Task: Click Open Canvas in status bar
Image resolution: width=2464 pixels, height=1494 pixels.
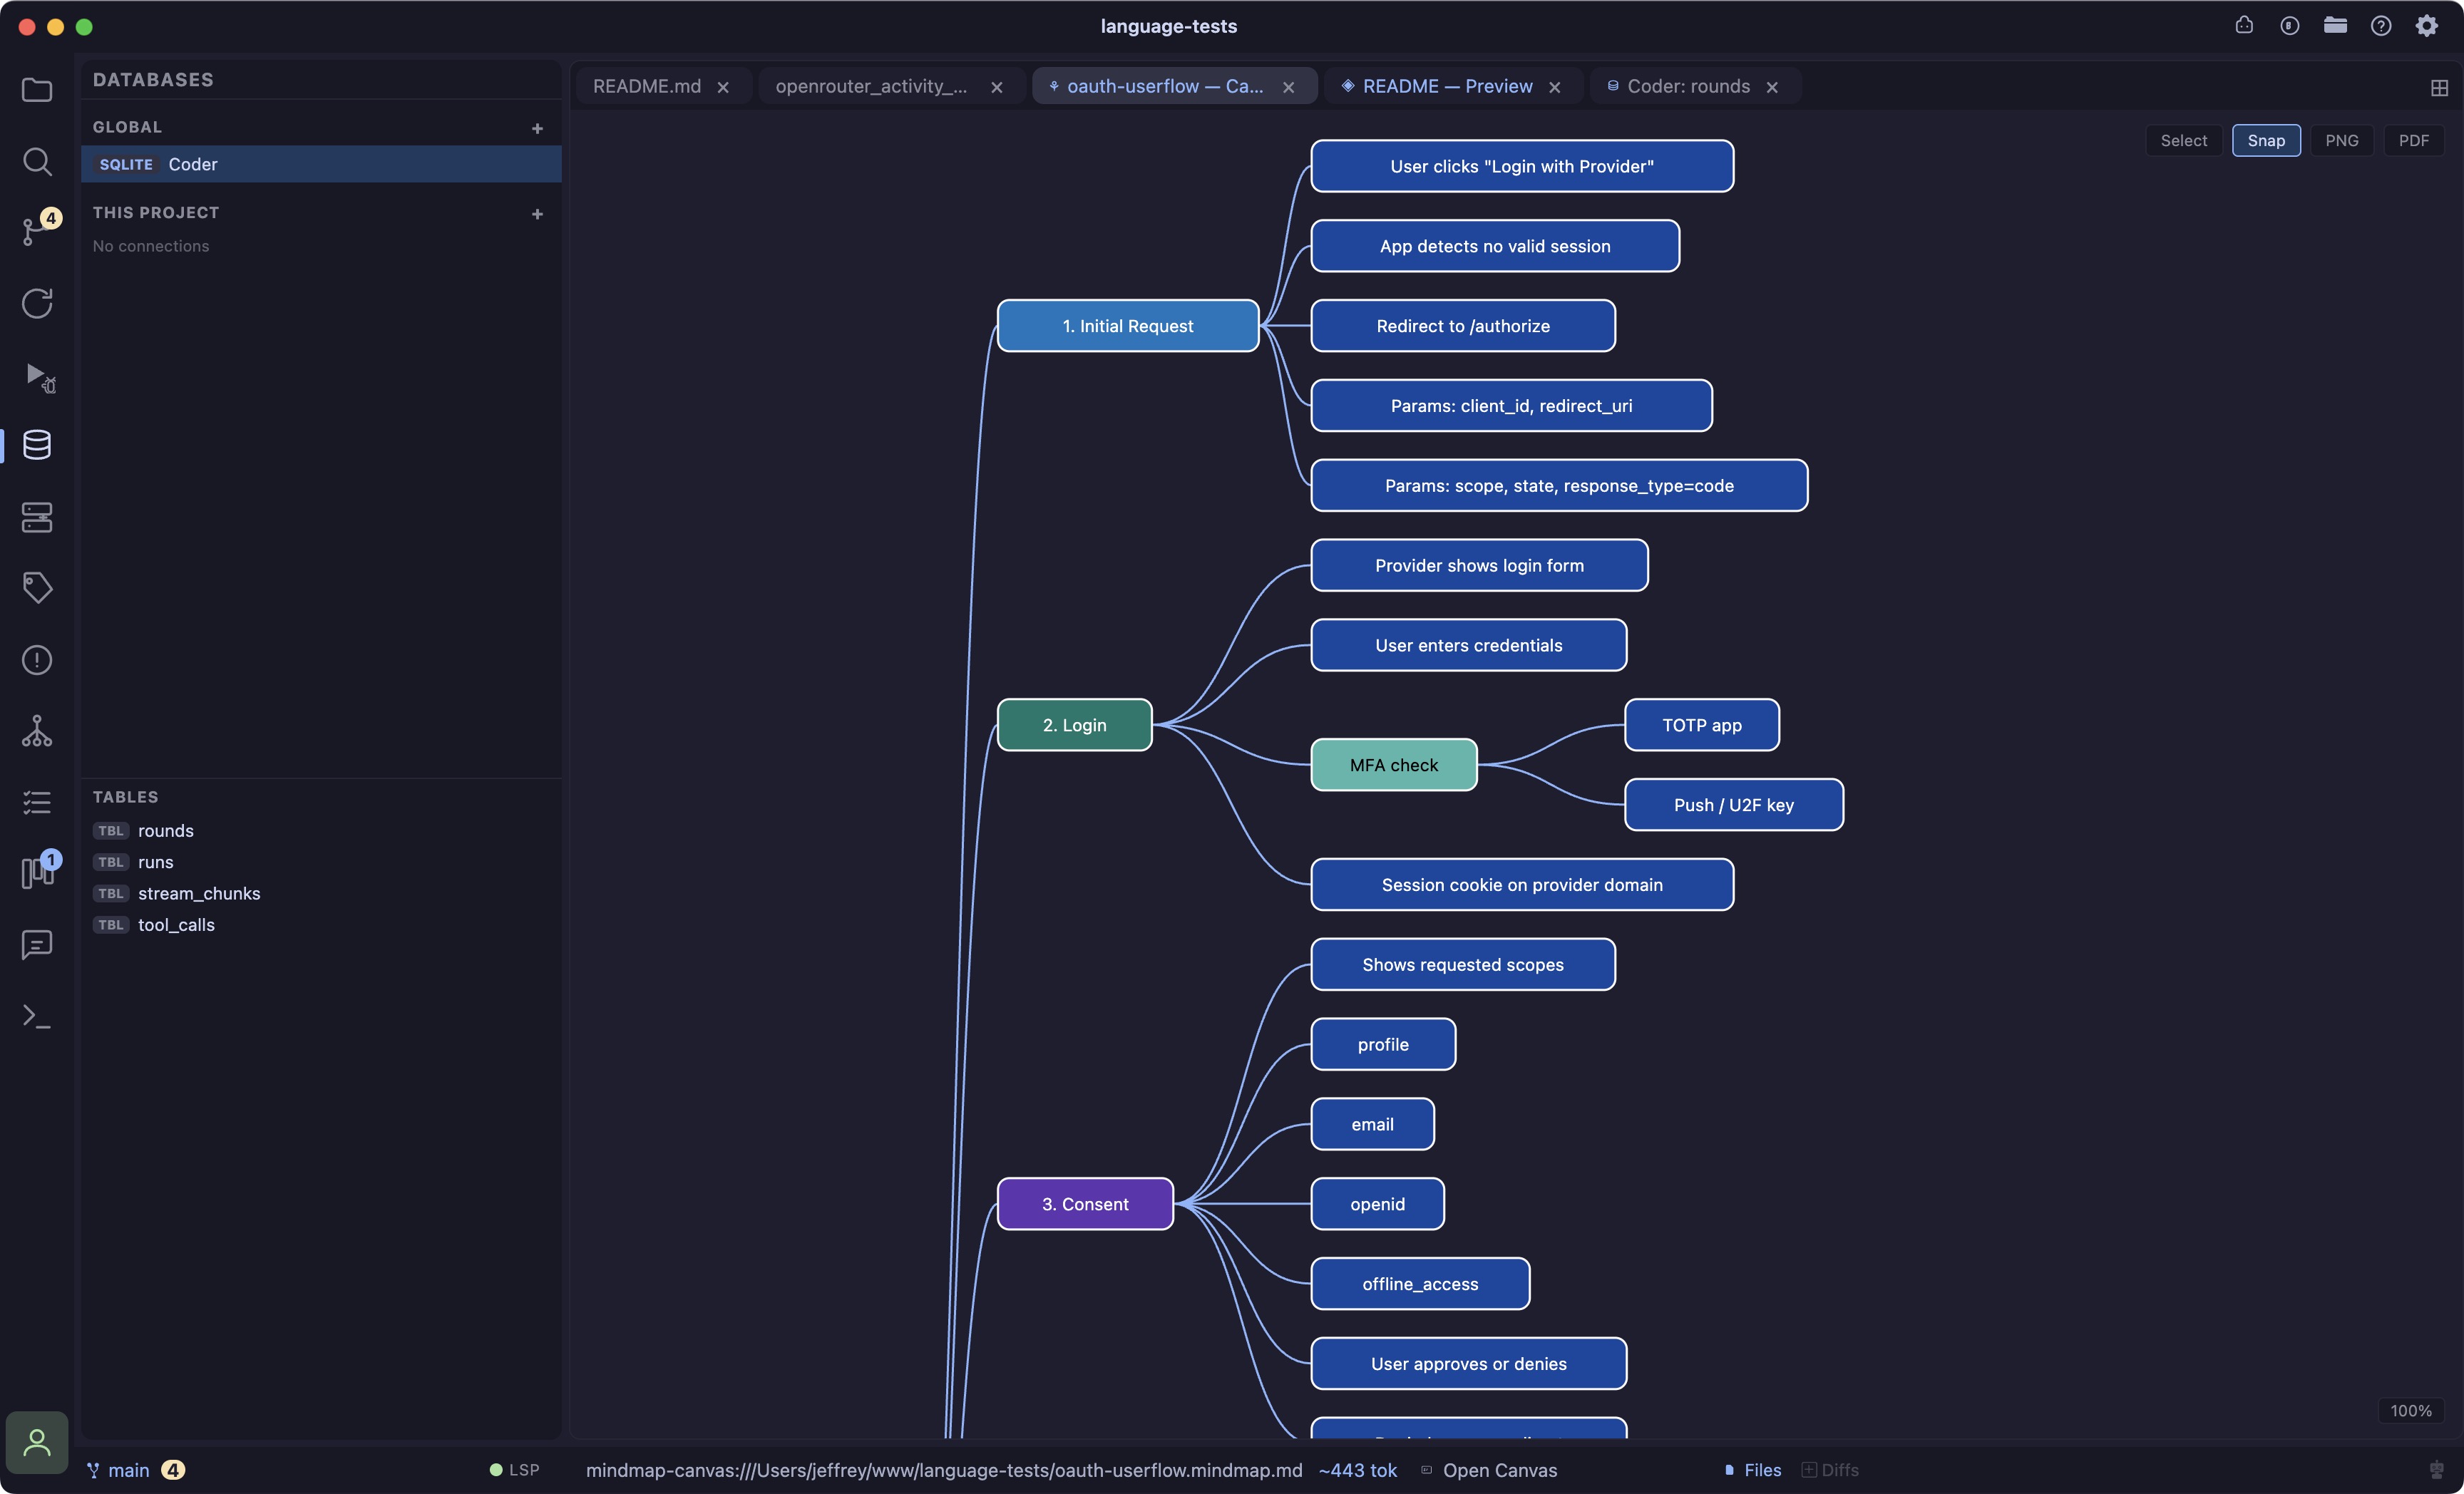Action: click(1489, 1470)
